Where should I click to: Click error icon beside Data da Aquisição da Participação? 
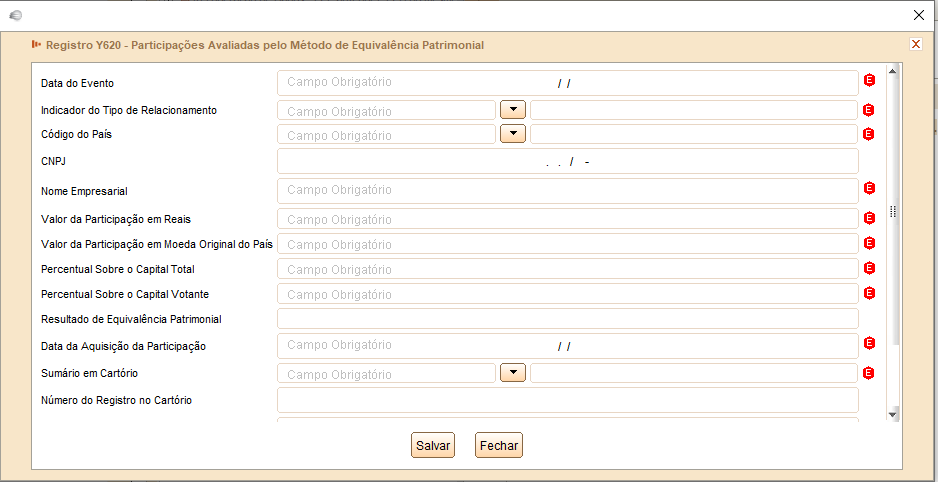coord(869,343)
